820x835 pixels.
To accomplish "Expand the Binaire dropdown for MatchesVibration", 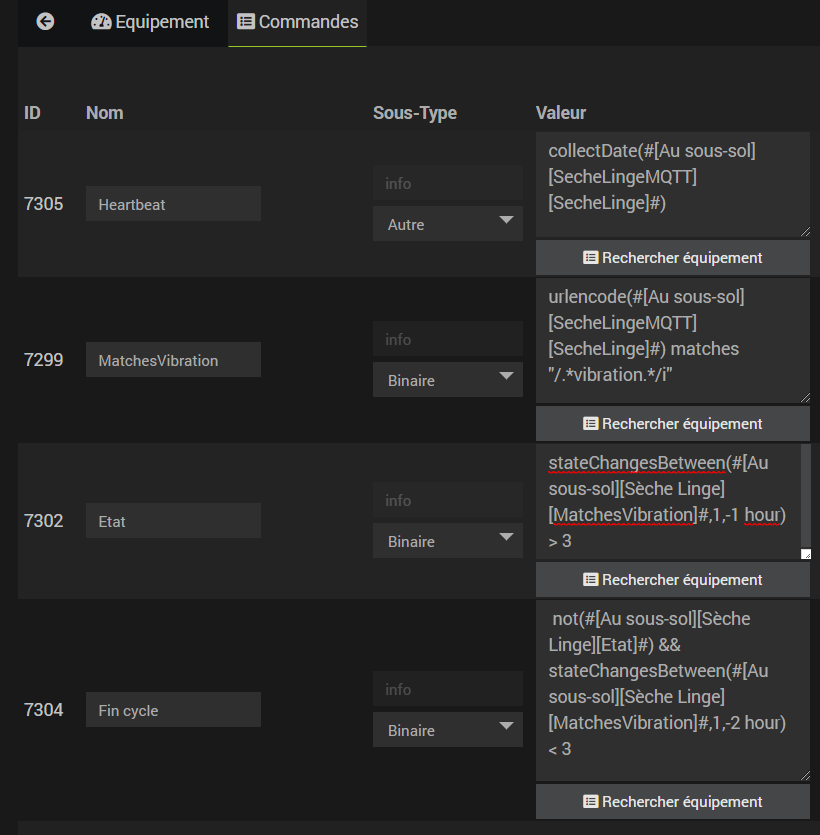I will click(447, 380).
